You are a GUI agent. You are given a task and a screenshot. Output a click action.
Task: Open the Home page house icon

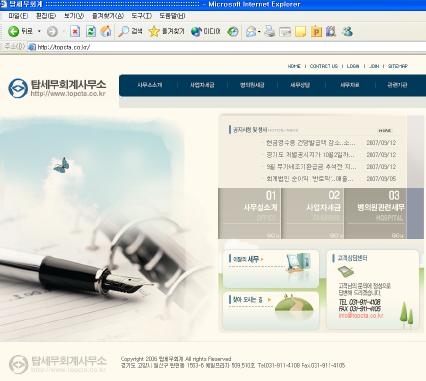tap(106, 31)
